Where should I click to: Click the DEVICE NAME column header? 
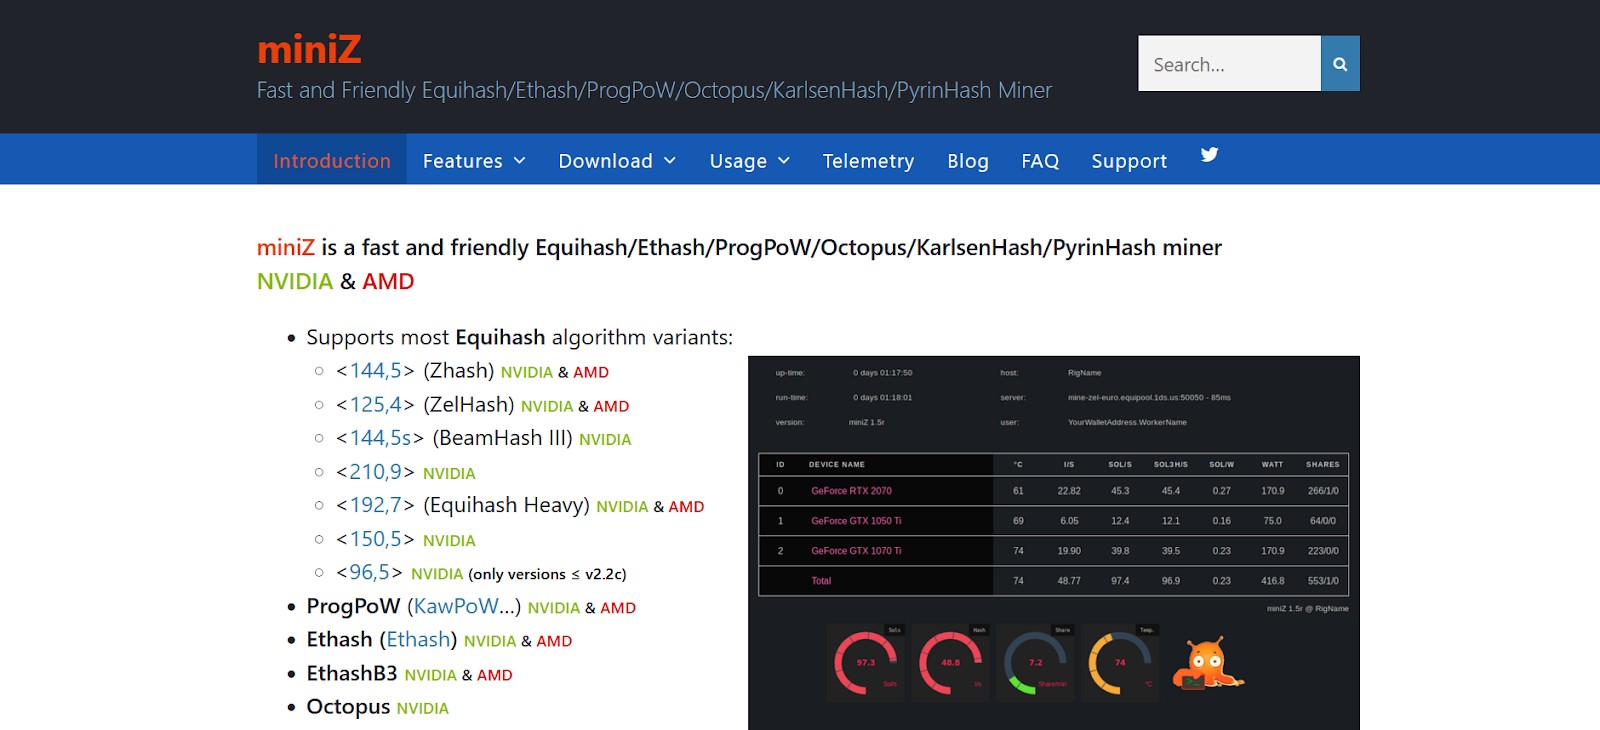pyautogui.click(x=837, y=465)
